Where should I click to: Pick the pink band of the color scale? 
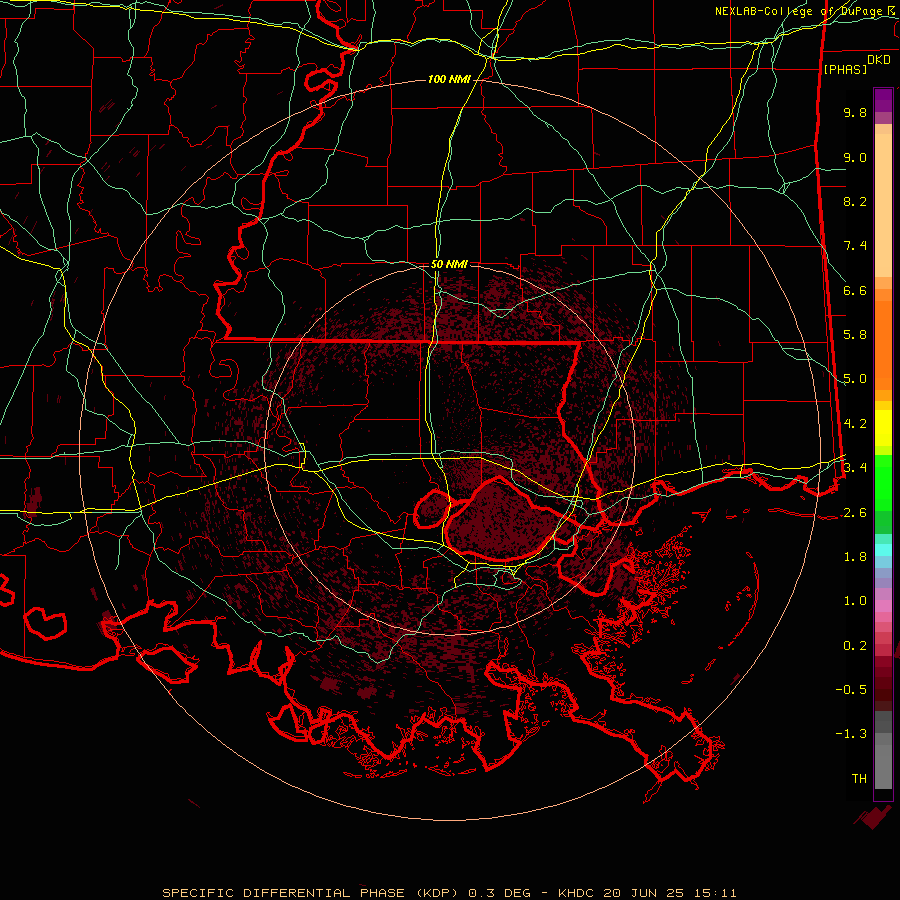click(883, 607)
